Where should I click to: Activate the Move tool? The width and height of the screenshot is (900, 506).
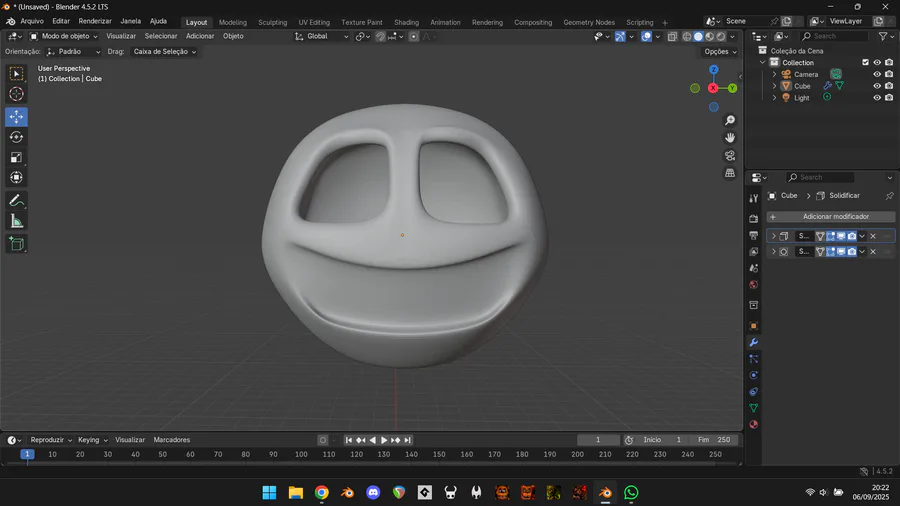click(16, 117)
